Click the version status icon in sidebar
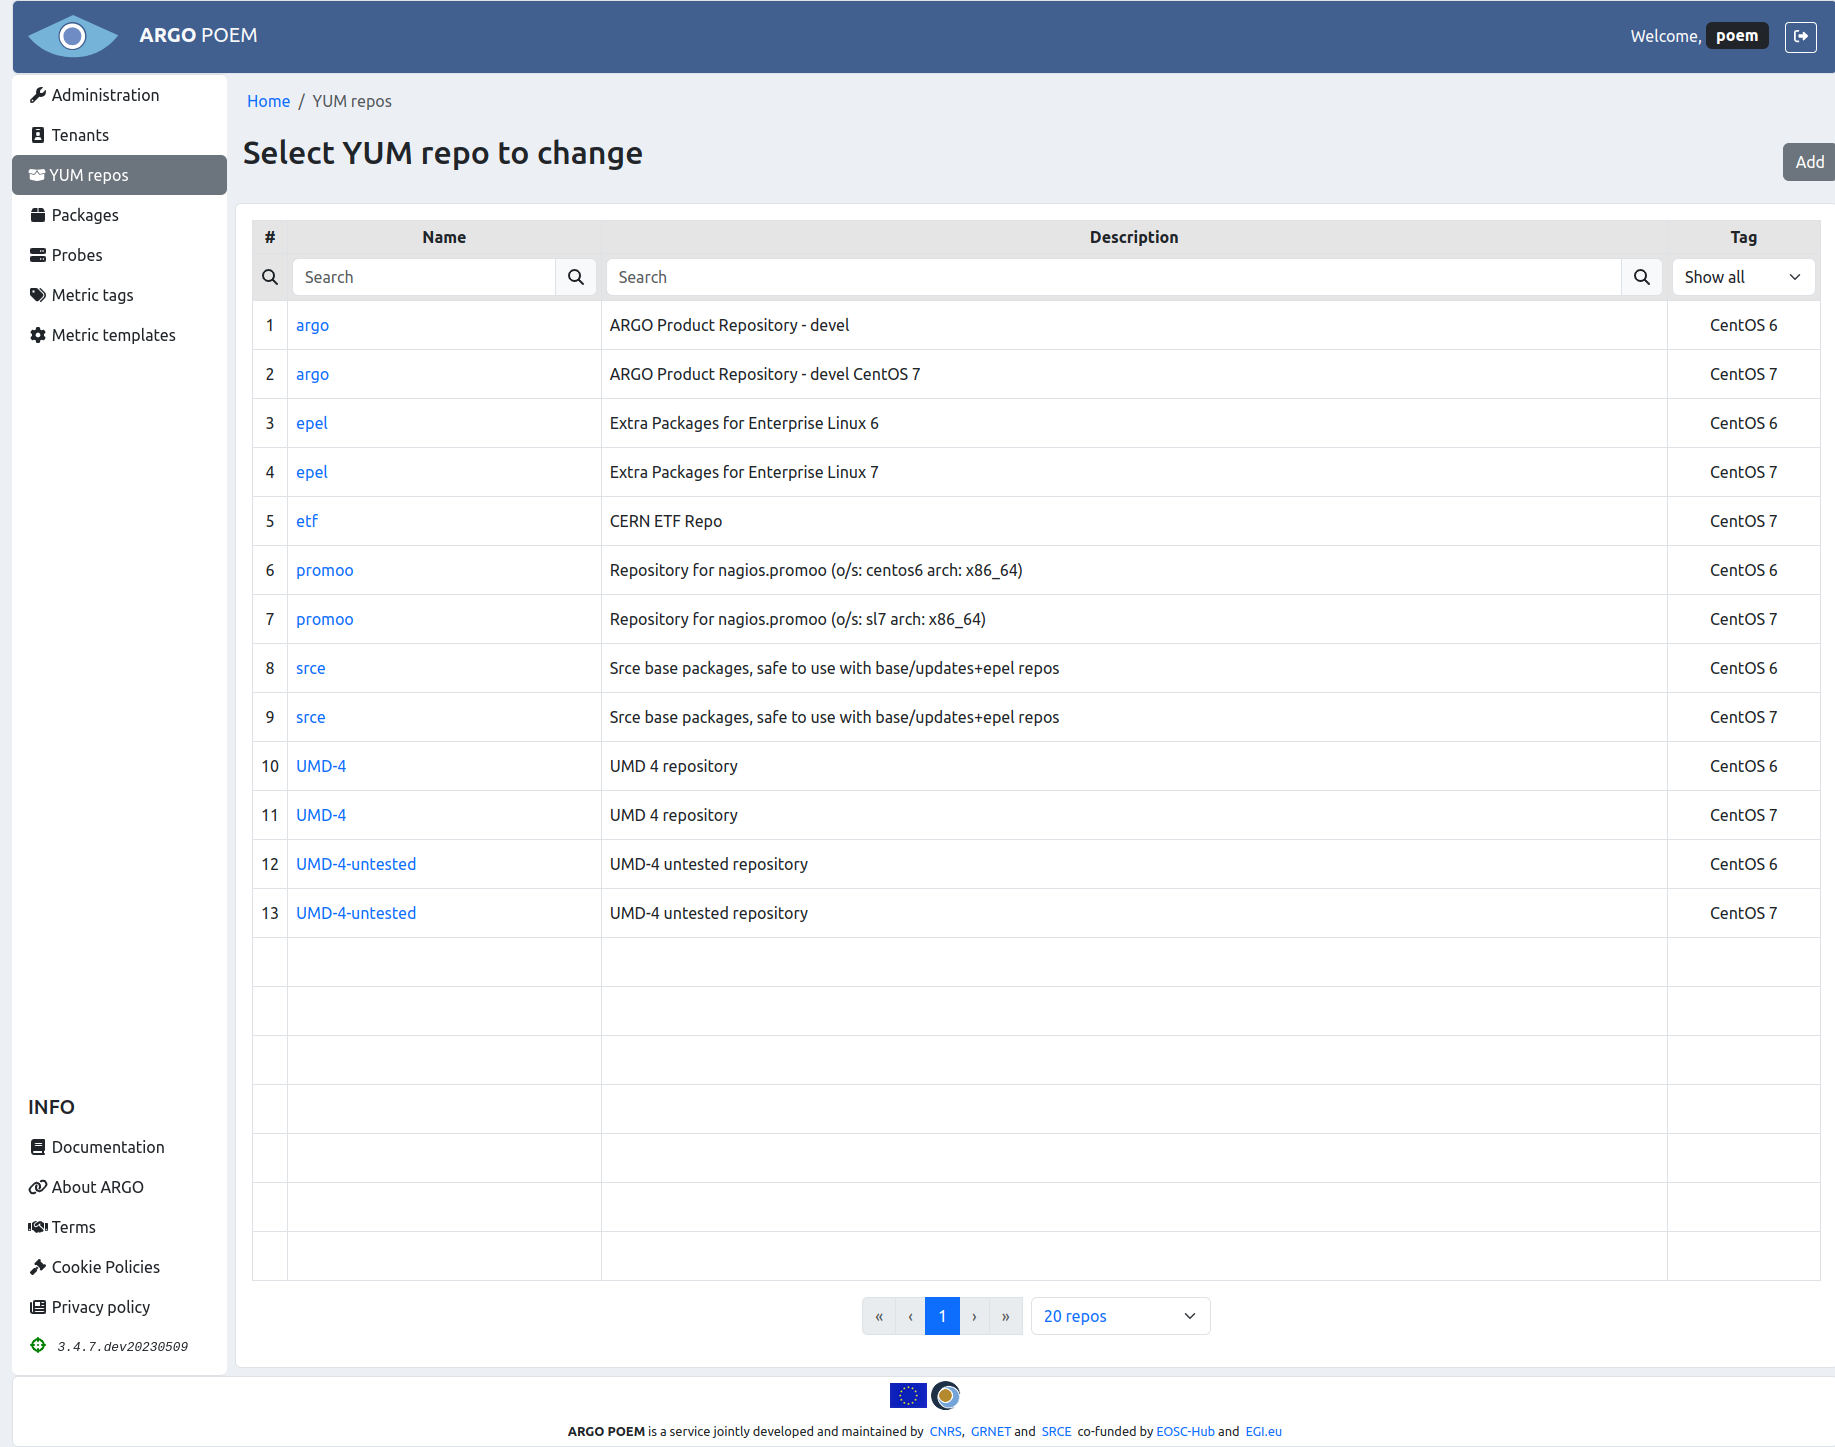Image resolution: width=1835 pixels, height=1447 pixels. [38, 1346]
